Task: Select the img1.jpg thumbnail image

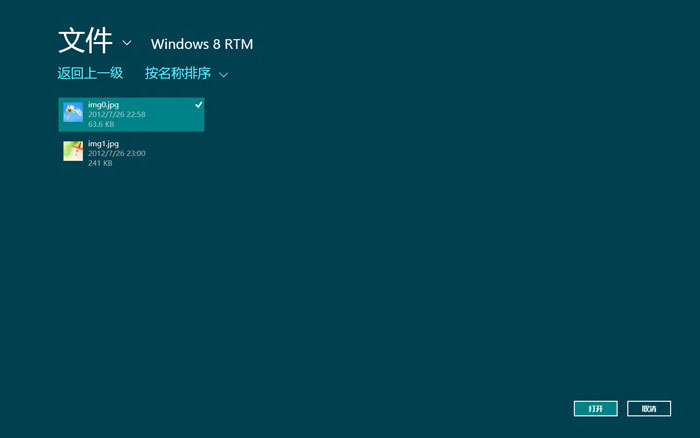Action: (x=73, y=151)
